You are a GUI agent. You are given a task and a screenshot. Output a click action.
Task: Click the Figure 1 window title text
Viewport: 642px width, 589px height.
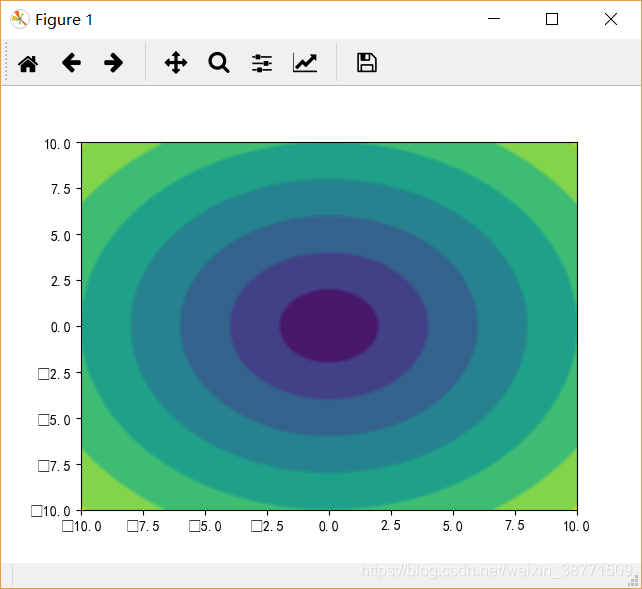click(x=64, y=20)
